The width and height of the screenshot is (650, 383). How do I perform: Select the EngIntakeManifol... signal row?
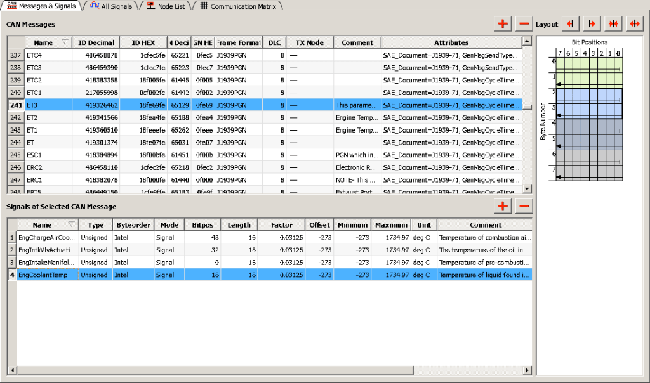coord(274,262)
